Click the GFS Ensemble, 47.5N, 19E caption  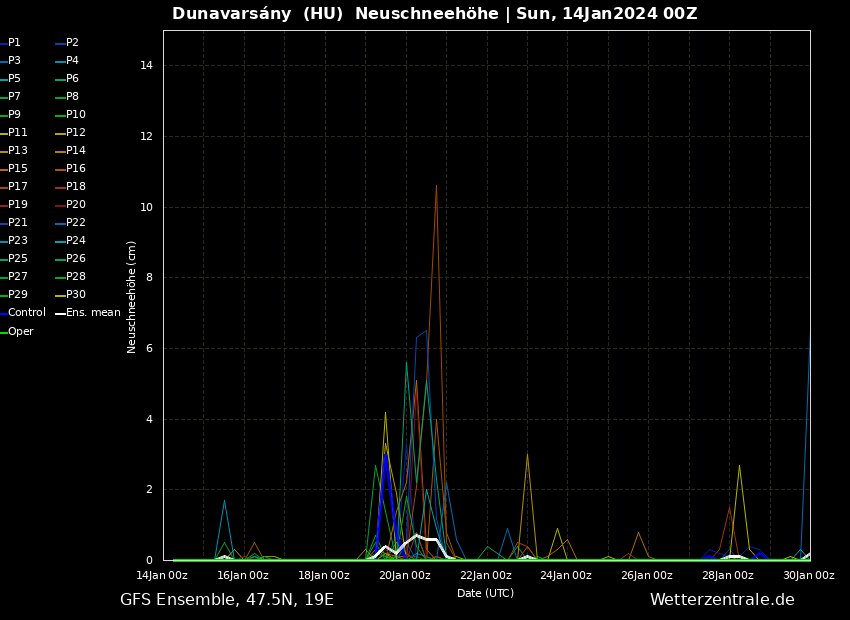click(227, 600)
